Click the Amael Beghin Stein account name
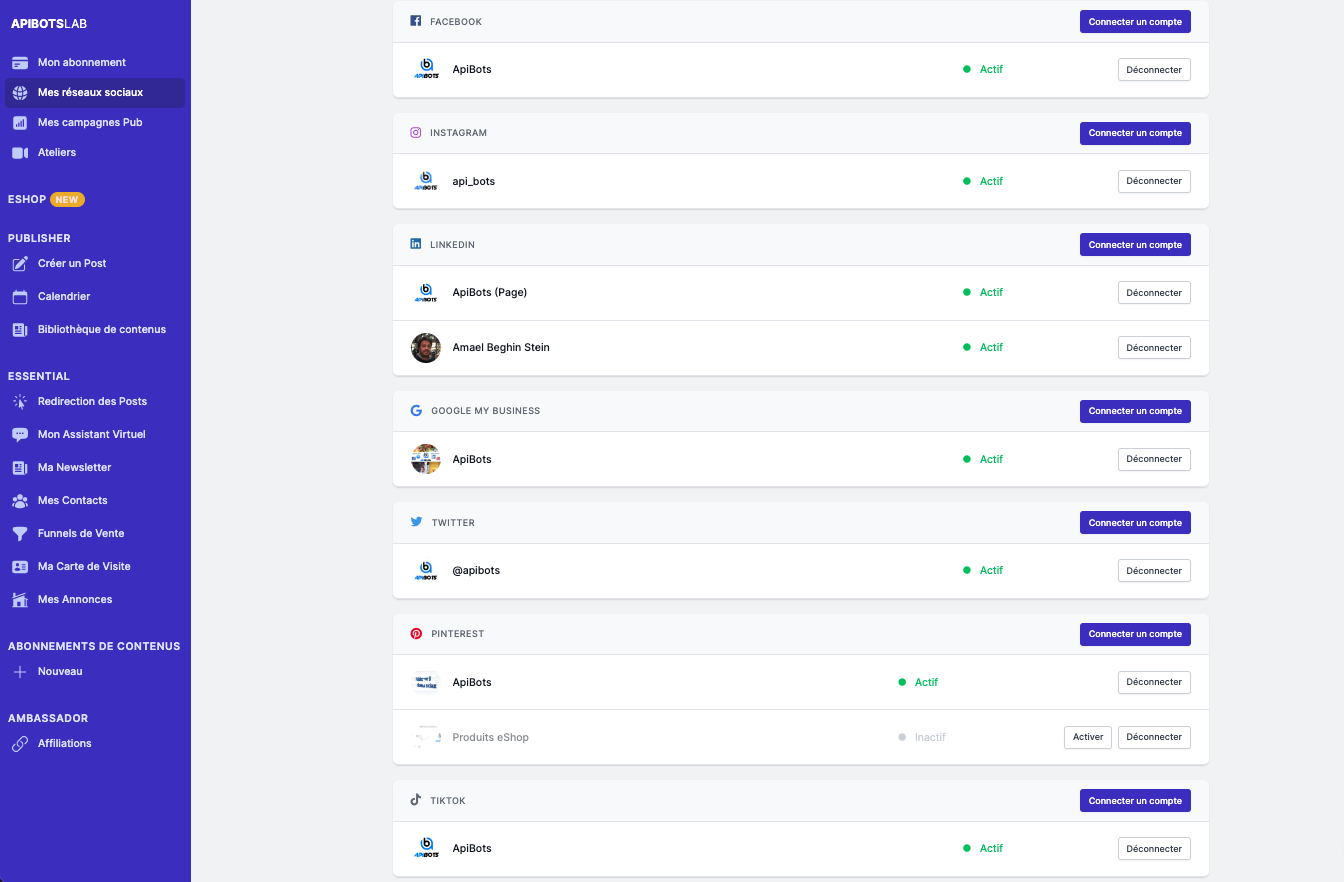The image size is (1344, 882). click(x=501, y=347)
